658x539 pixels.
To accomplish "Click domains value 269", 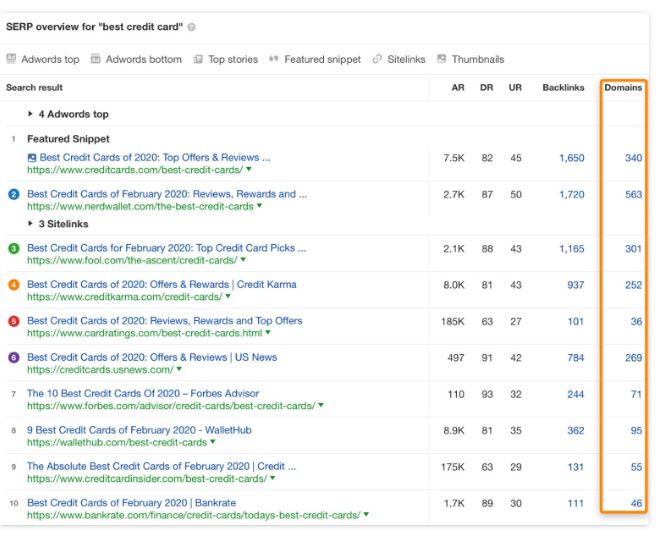I will [x=634, y=358].
